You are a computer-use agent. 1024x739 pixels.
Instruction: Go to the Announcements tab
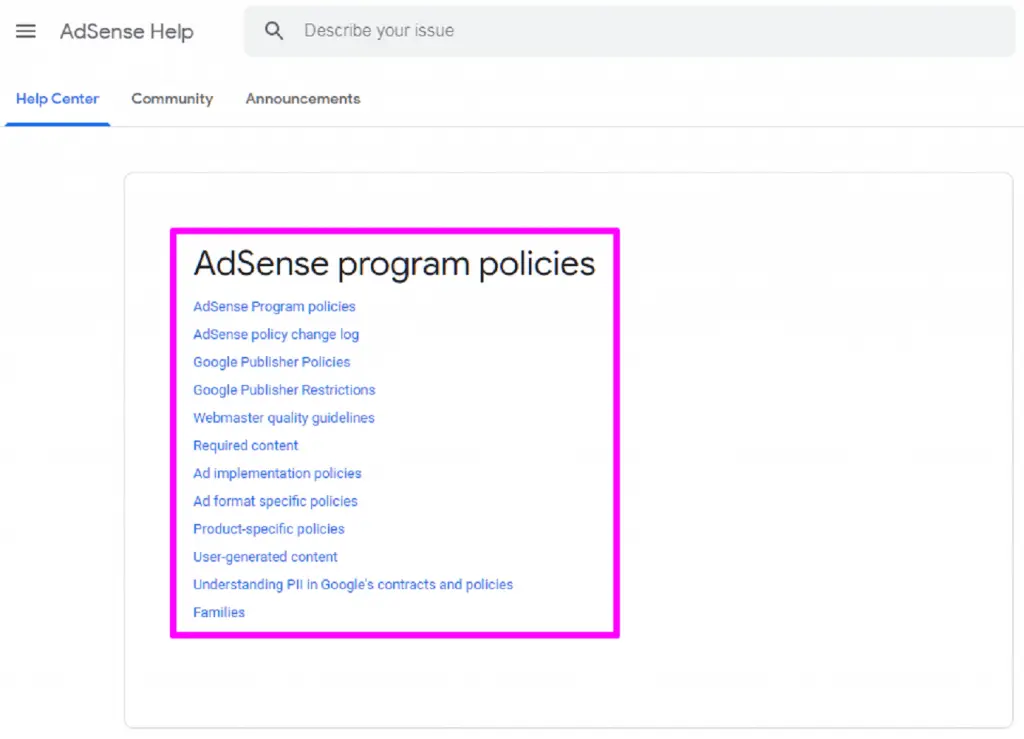(x=303, y=99)
